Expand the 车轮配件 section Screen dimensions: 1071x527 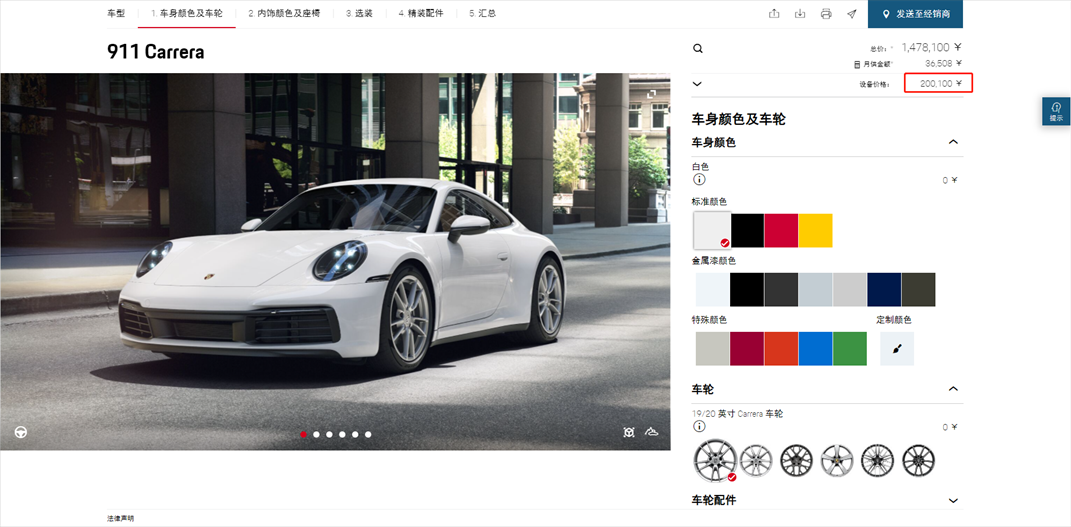coord(953,500)
